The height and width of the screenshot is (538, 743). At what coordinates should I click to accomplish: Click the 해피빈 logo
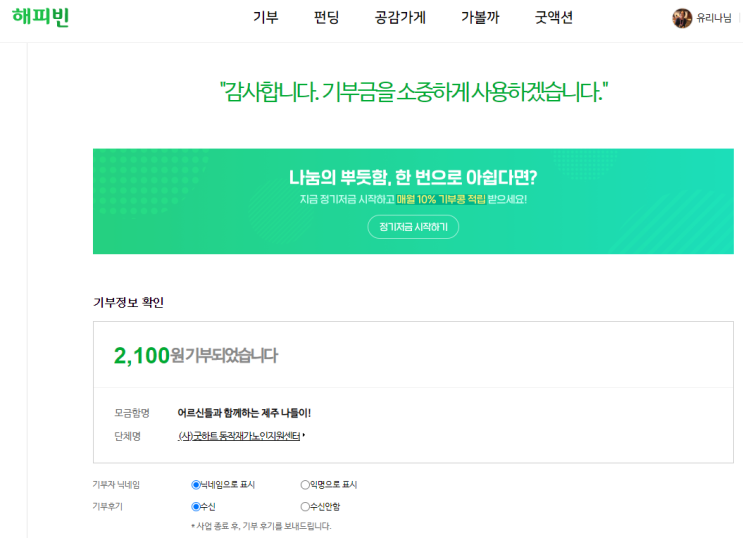point(40,17)
